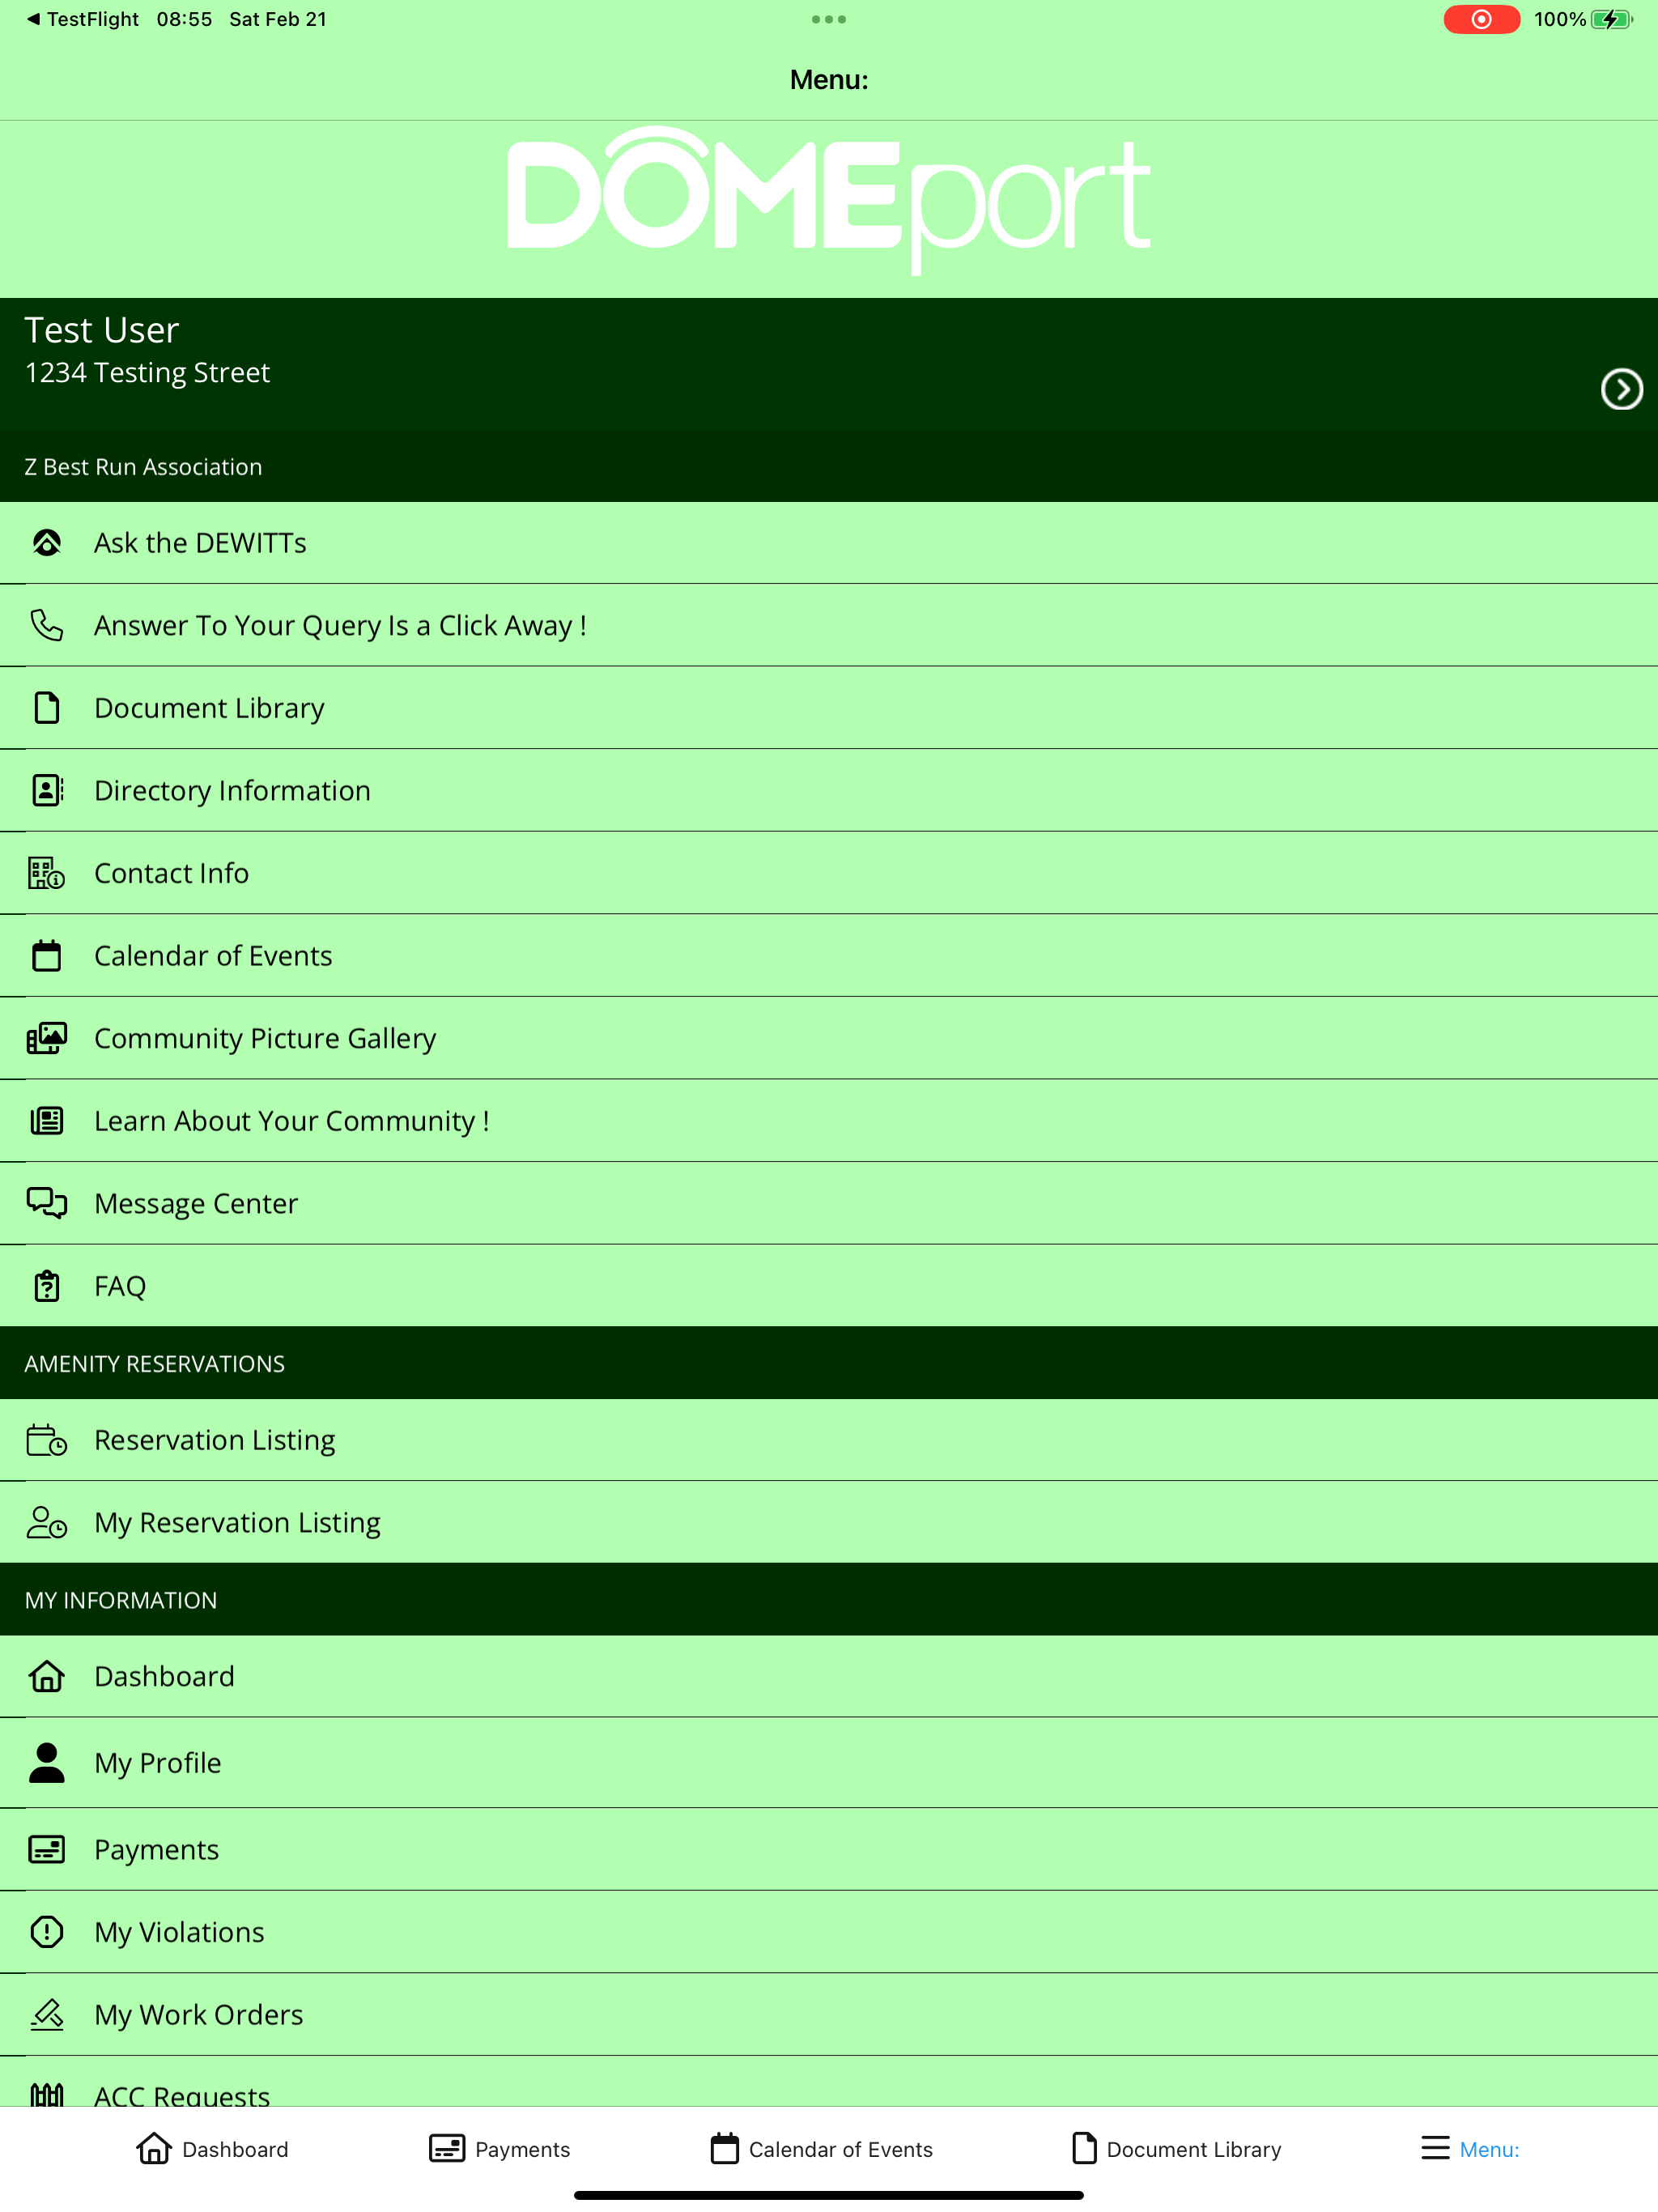Switch to the Document Library bottom tab
This screenshot has height=2212, width=1658.
(x=1176, y=2148)
